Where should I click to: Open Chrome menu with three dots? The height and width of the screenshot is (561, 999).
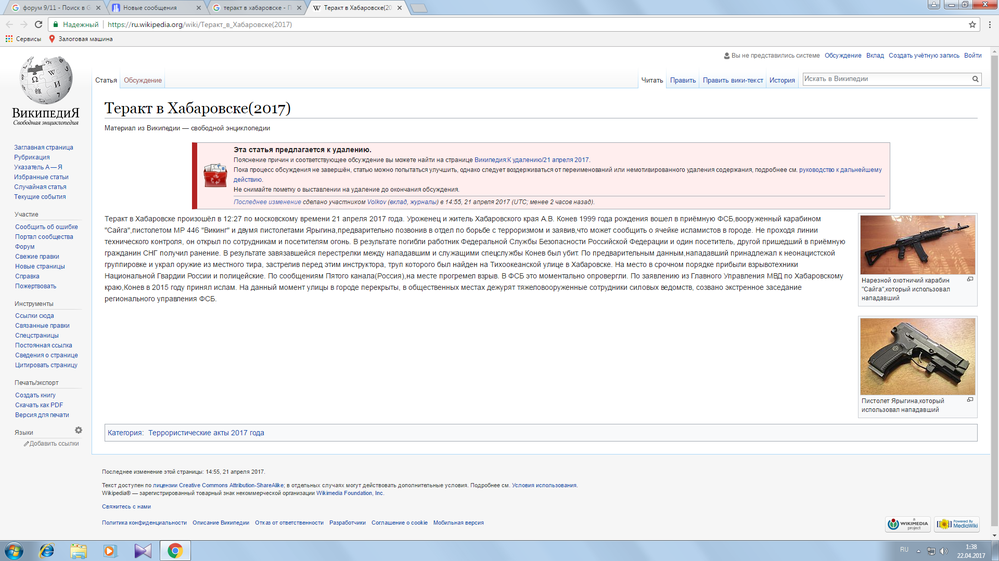pos(989,24)
